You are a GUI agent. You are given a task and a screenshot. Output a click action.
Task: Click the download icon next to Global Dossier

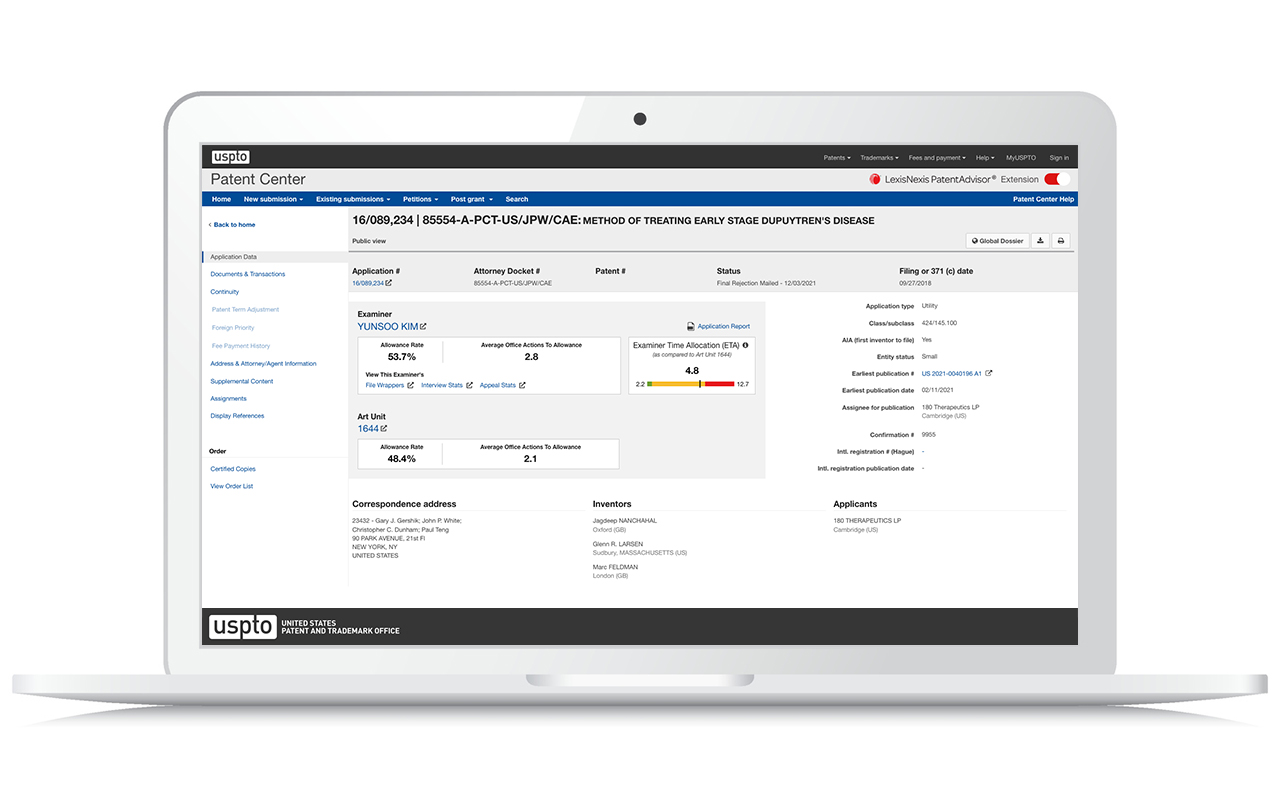coord(1041,241)
